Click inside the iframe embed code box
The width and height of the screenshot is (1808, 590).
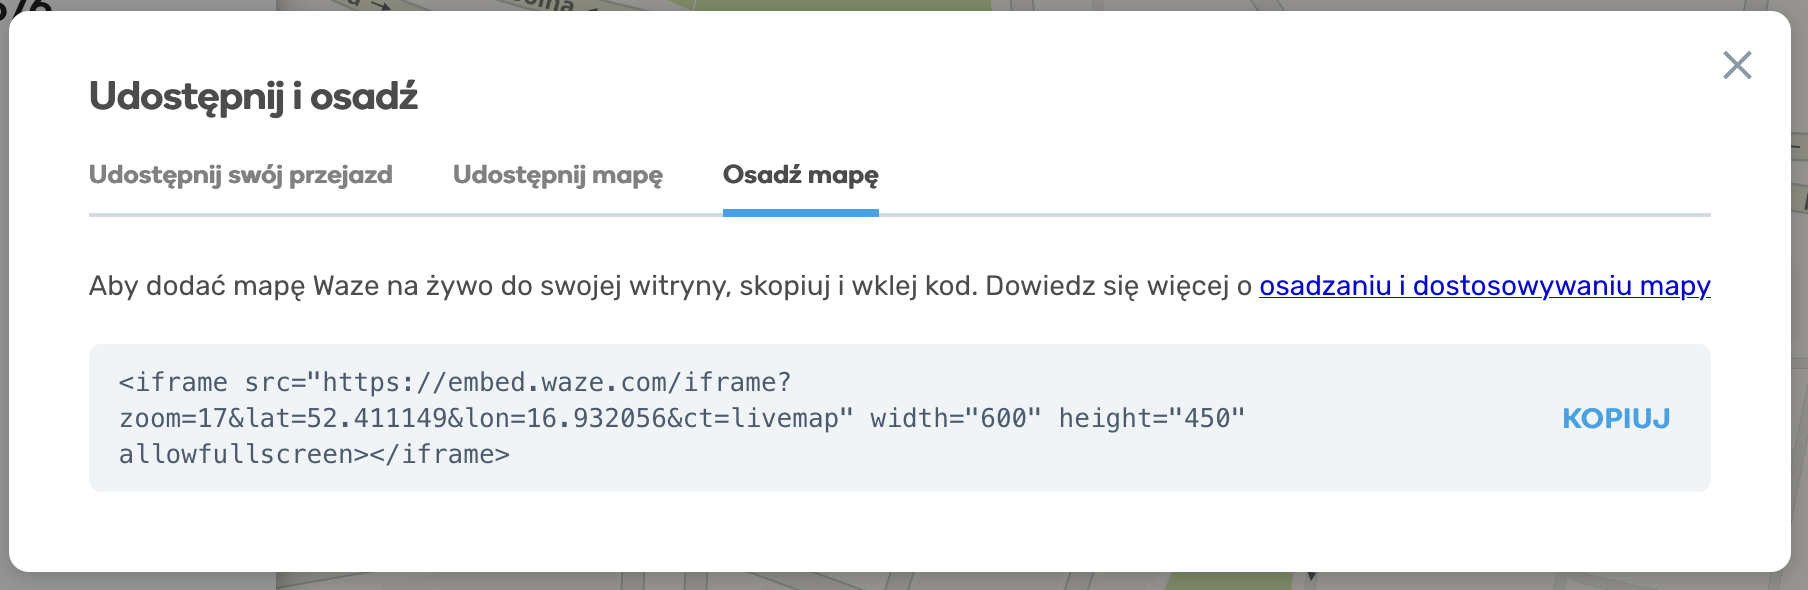point(900,418)
